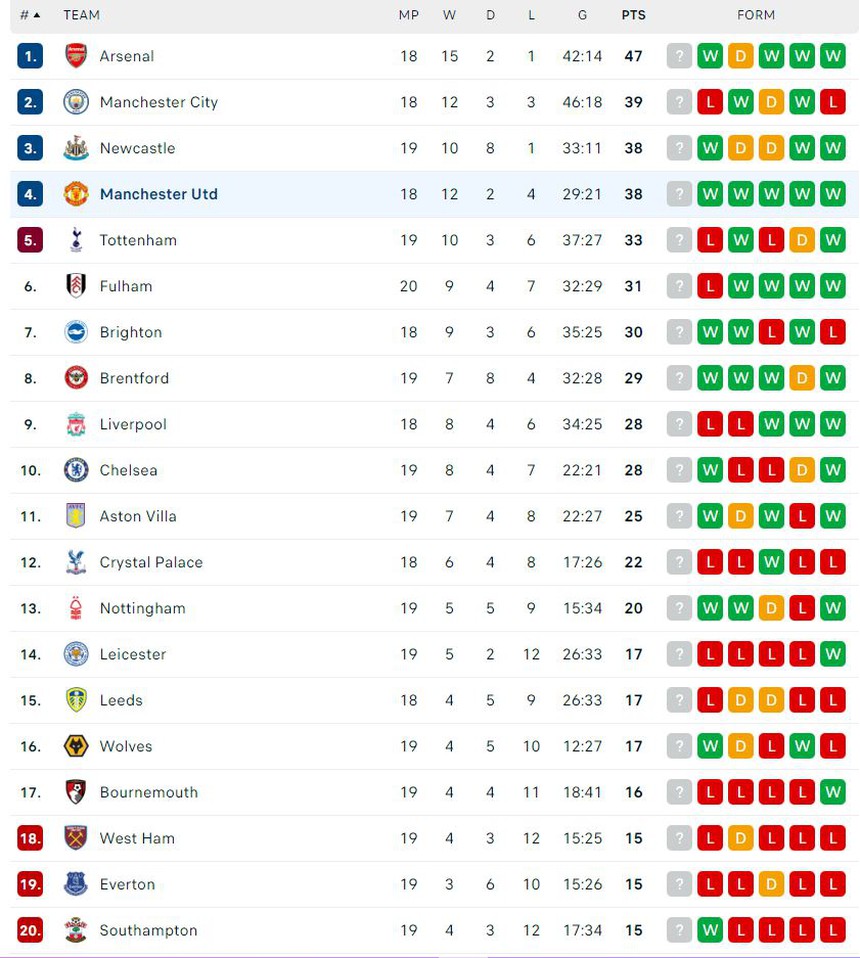Sort table by MP column header
The width and height of the screenshot is (860, 958).
409,15
